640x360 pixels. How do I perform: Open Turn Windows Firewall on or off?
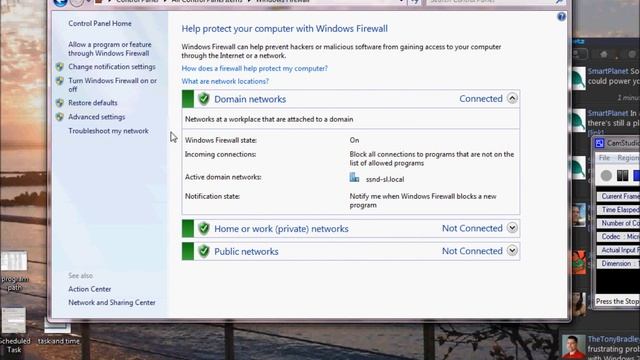point(112,85)
